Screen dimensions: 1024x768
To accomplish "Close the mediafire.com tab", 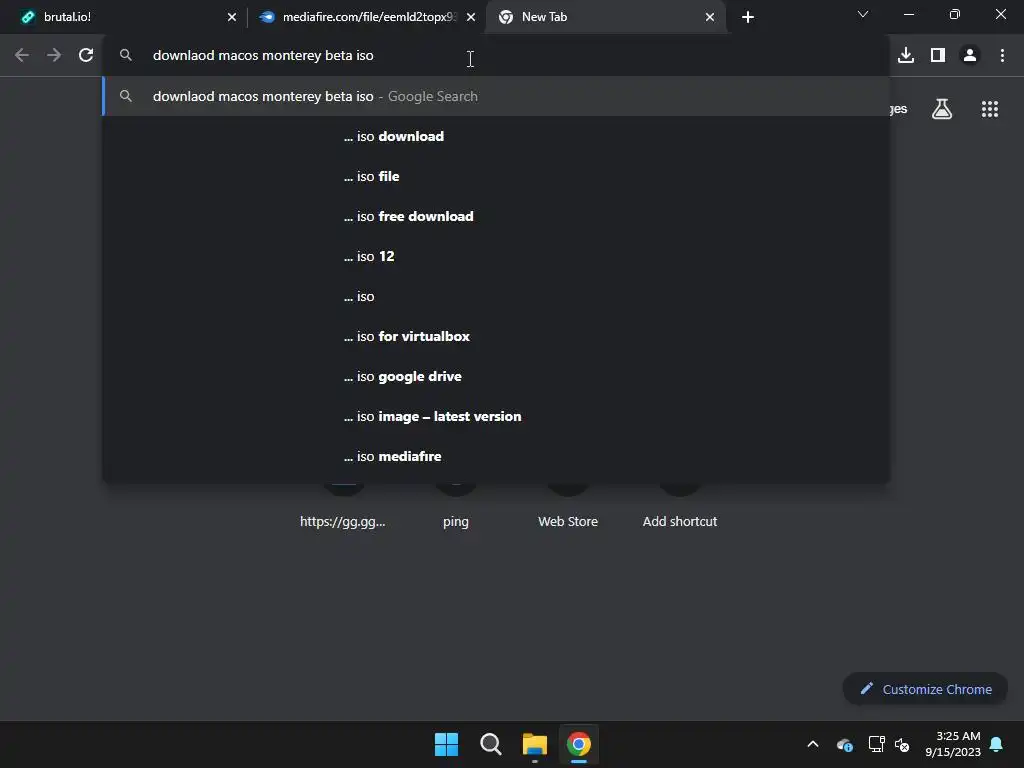I will click(x=471, y=17).
